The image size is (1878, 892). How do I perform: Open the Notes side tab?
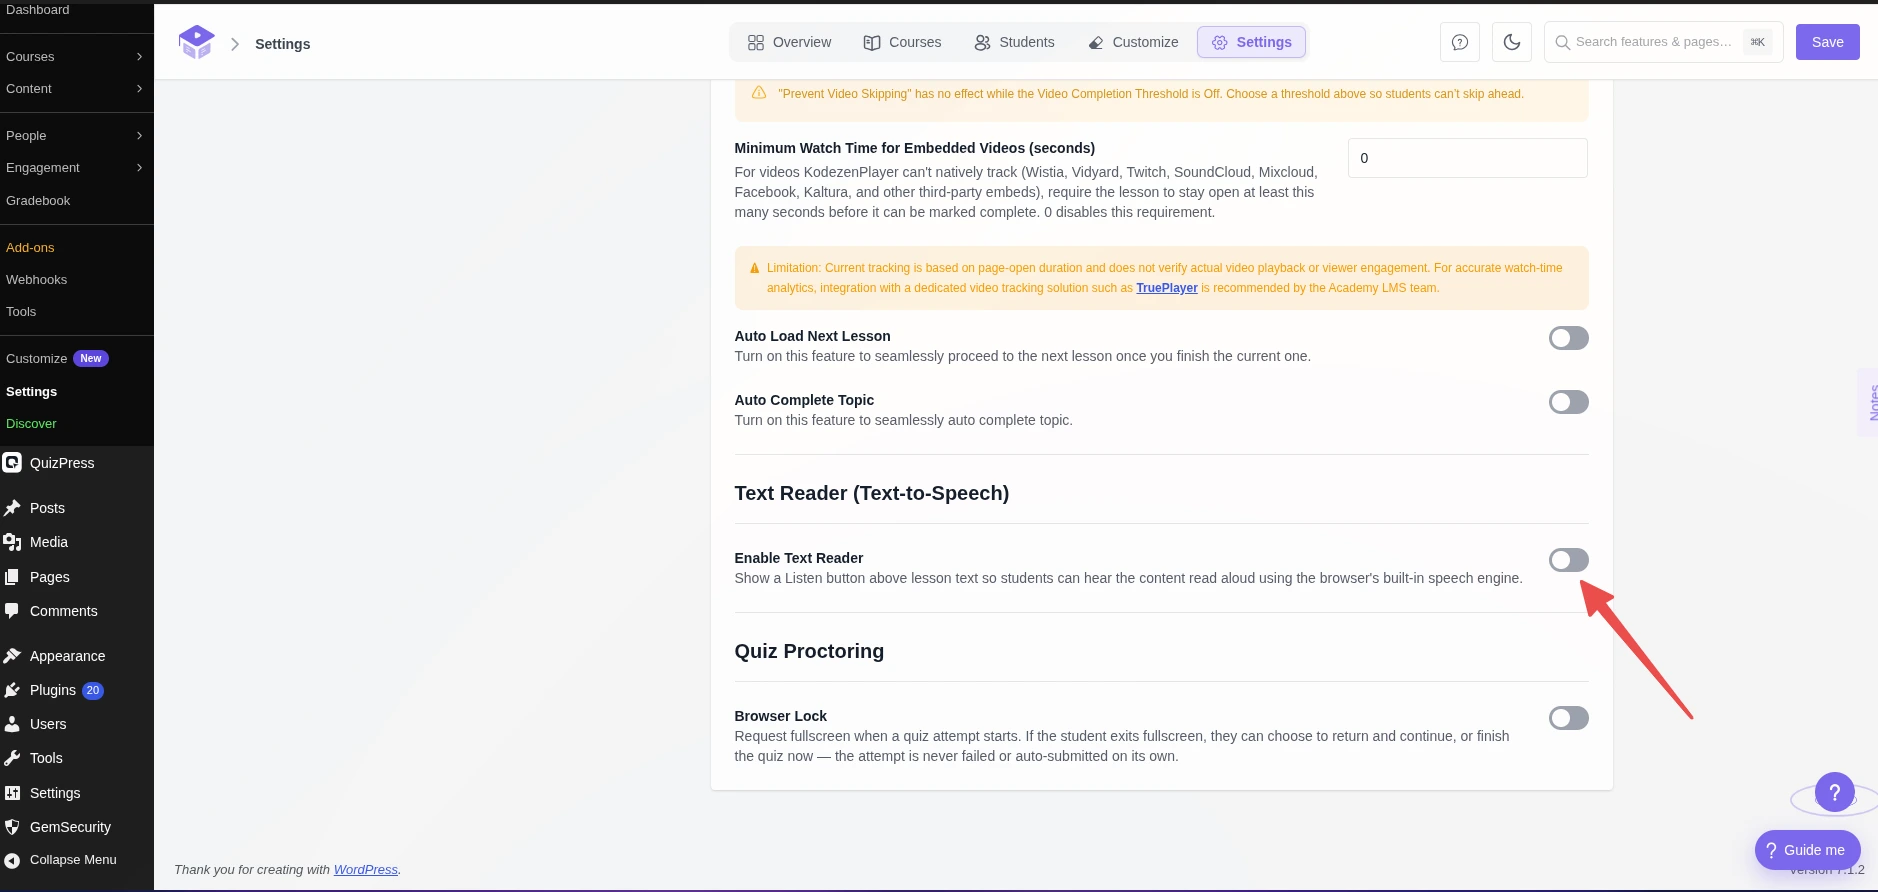pyautogui.click(x=1868, y=402)
